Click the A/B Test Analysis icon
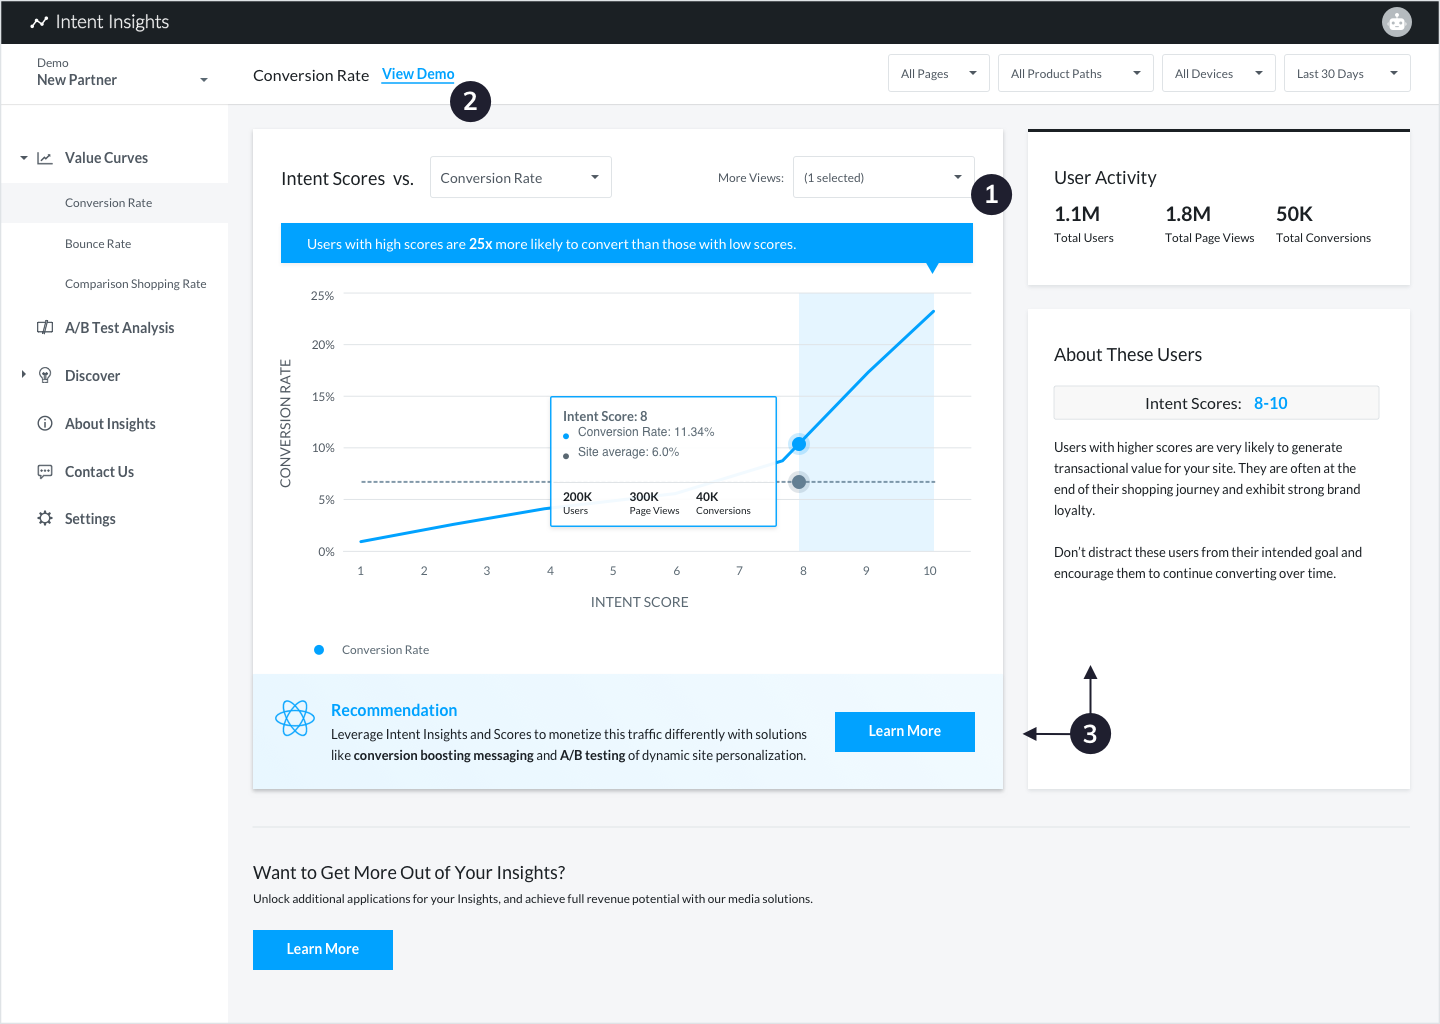The image size is (1440, 1024). (x=45, y=328)
